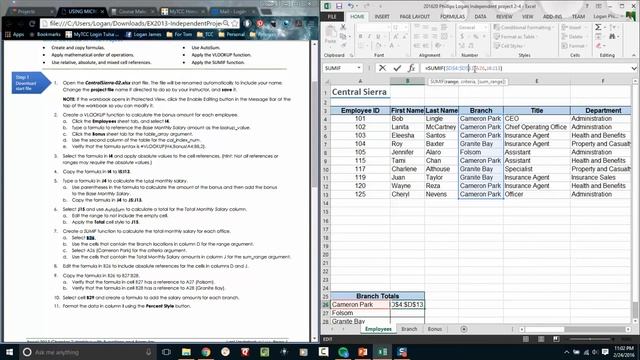Switch to Normal view in Excel status bar
640x360 pixels.
coord(526,339)
